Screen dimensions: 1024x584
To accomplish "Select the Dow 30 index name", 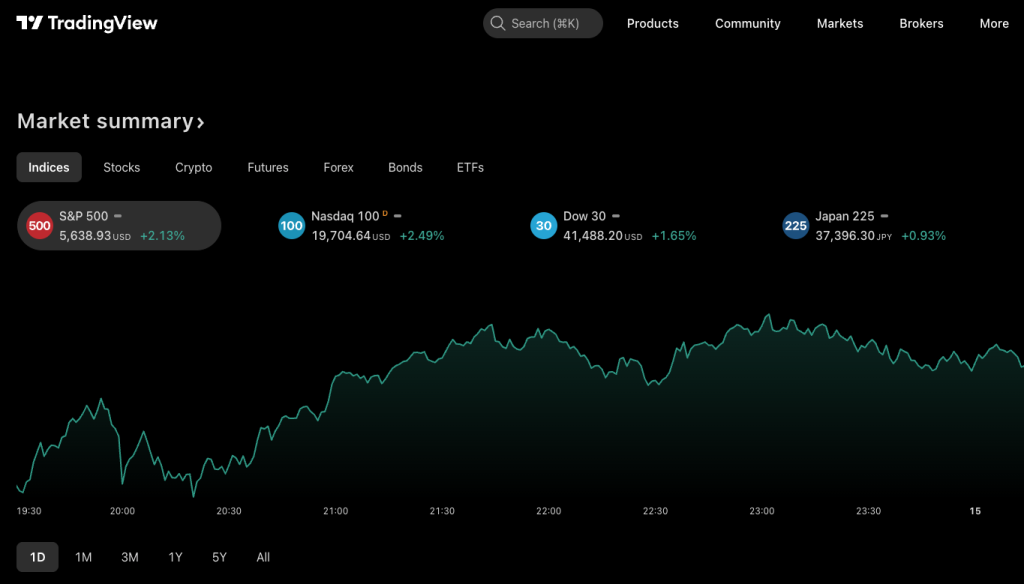I will 584,216.
